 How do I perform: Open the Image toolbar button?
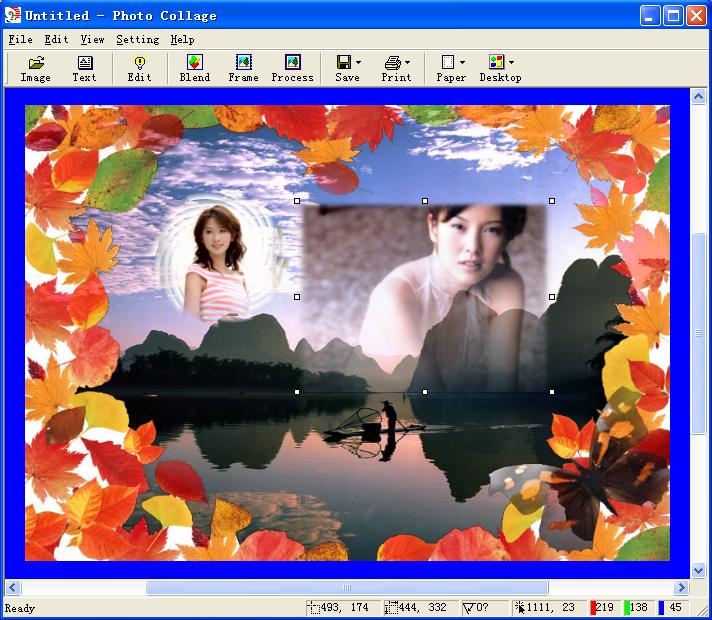coord(35,69)
